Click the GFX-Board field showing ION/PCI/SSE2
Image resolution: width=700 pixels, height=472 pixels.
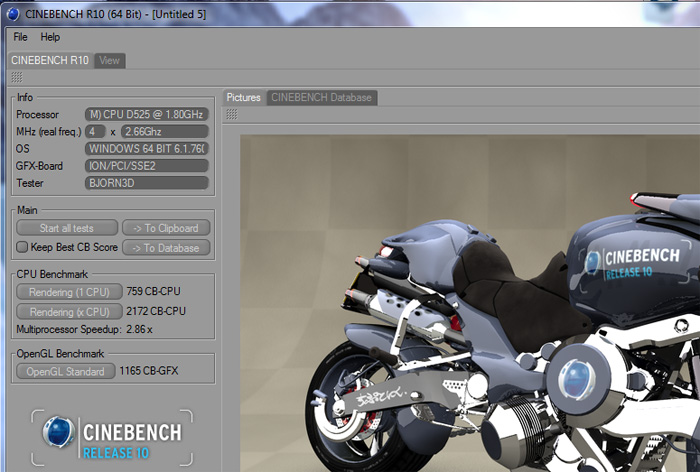pos(146,166)
